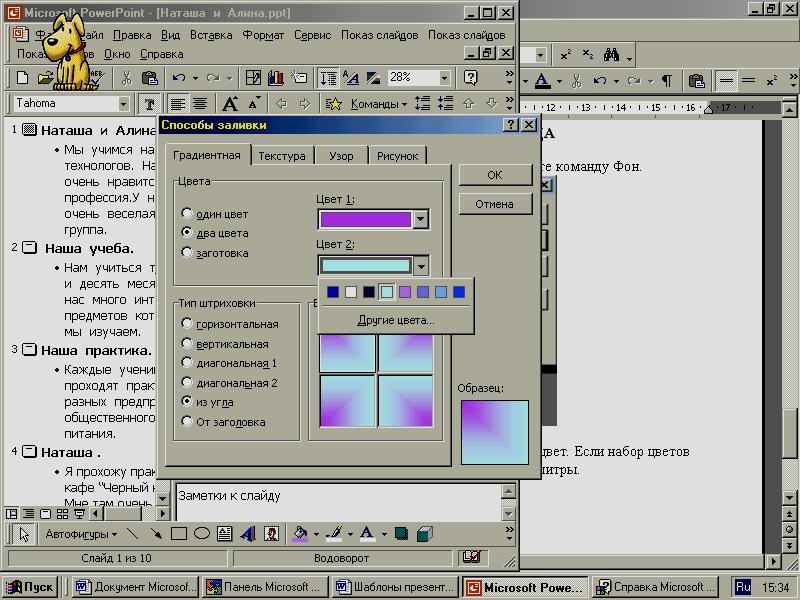Image resolution: width=800 pixels, height=600 pixels.
Task: Open the 28% zoom dropdown
Action: pyautogui.click(x=444, y=78)
